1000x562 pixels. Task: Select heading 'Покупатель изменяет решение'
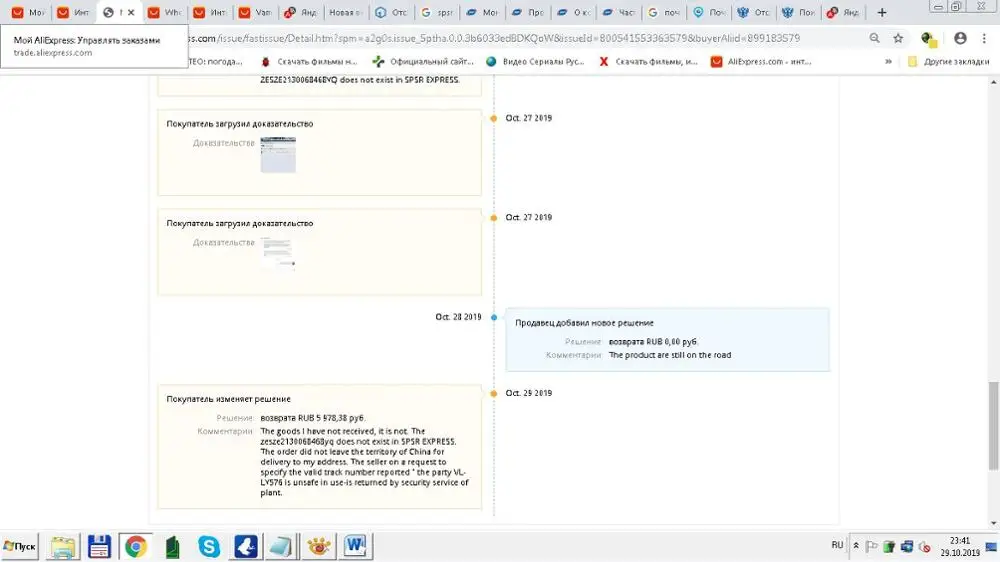tap(228, 399)
